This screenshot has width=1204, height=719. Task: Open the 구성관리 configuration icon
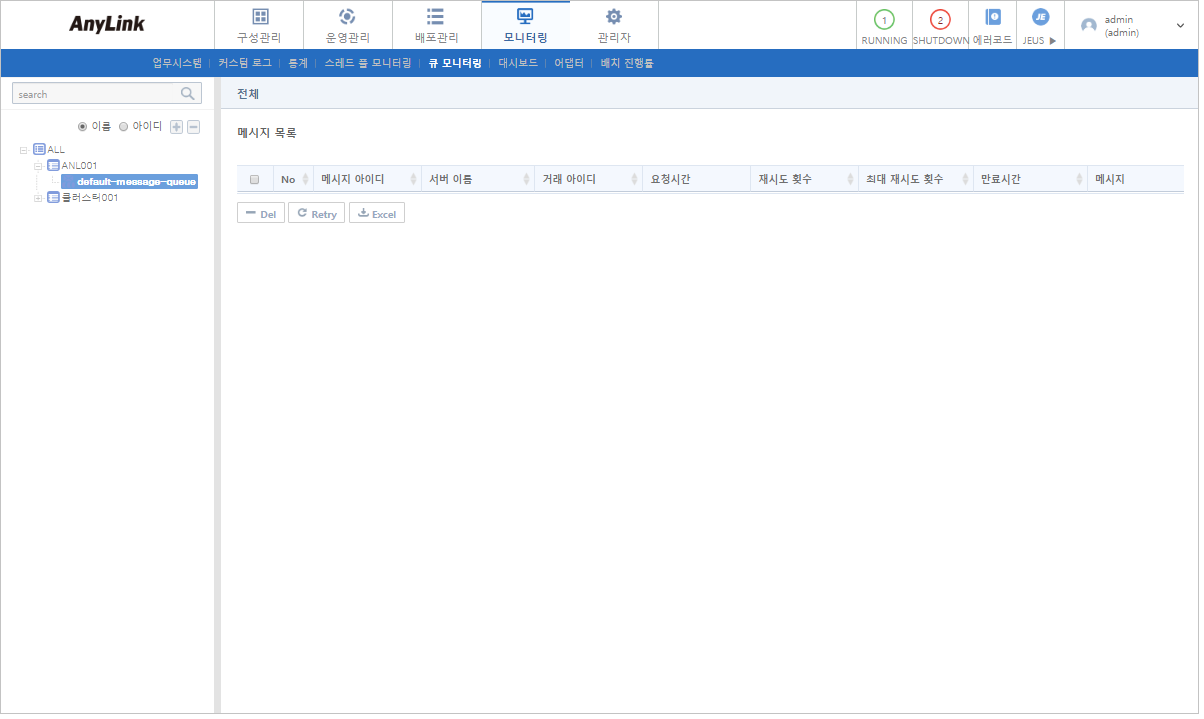click(259, 17)
